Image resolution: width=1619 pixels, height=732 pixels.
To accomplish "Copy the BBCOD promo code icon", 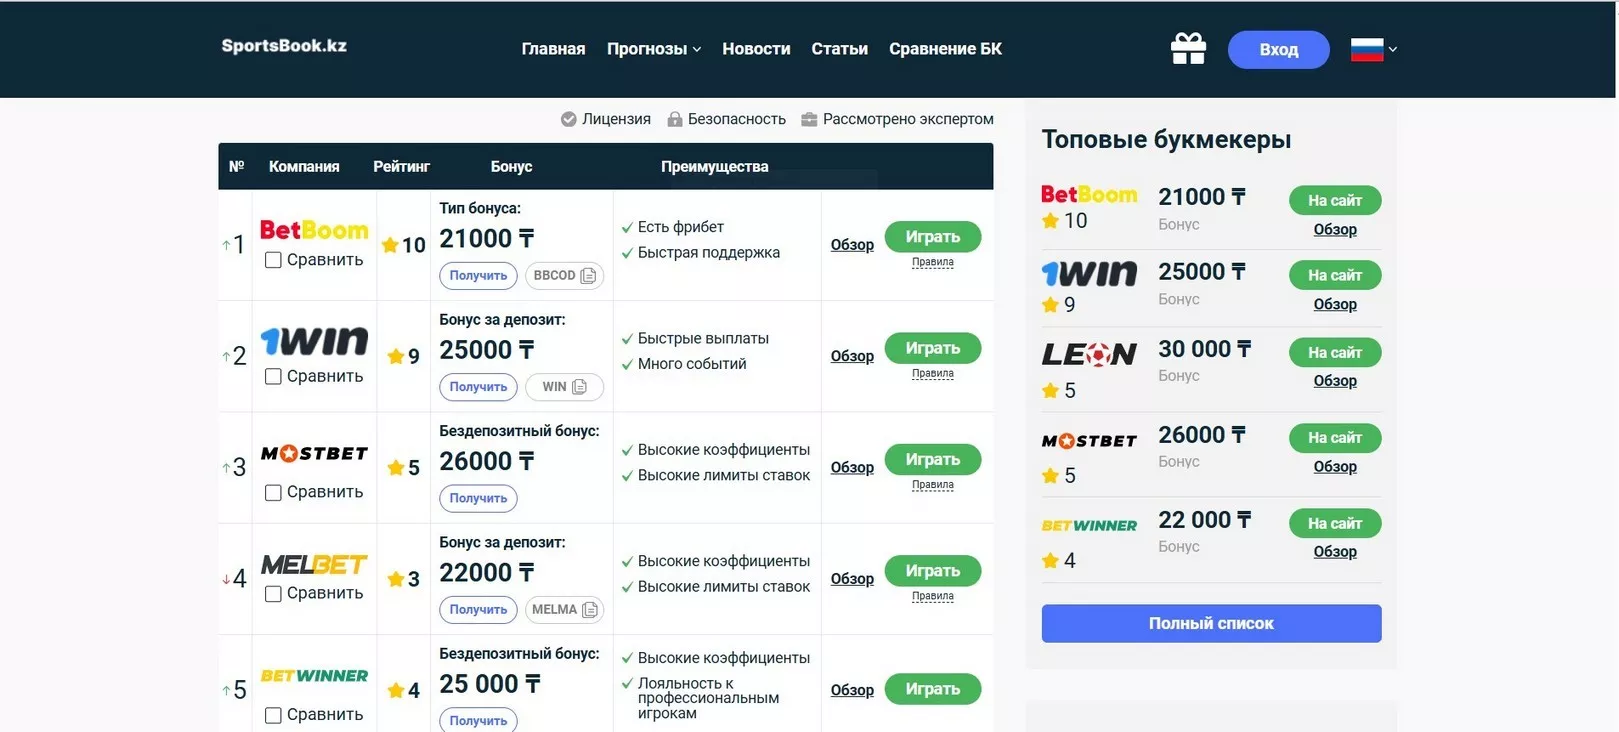I will [x=588, y=276].
